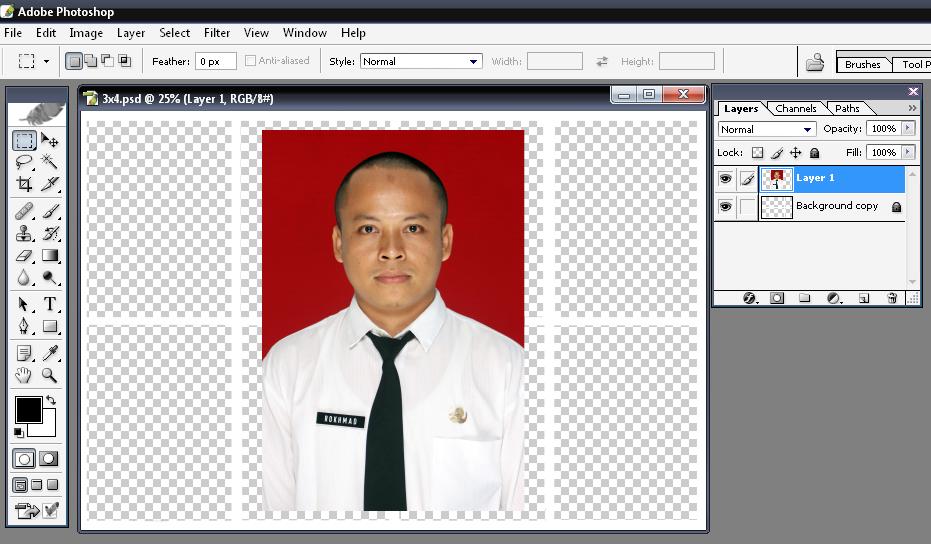This screenshot has width=931, height=544.
Task: Select the Clone Stamp tool
Action: (x=24, y=233)
